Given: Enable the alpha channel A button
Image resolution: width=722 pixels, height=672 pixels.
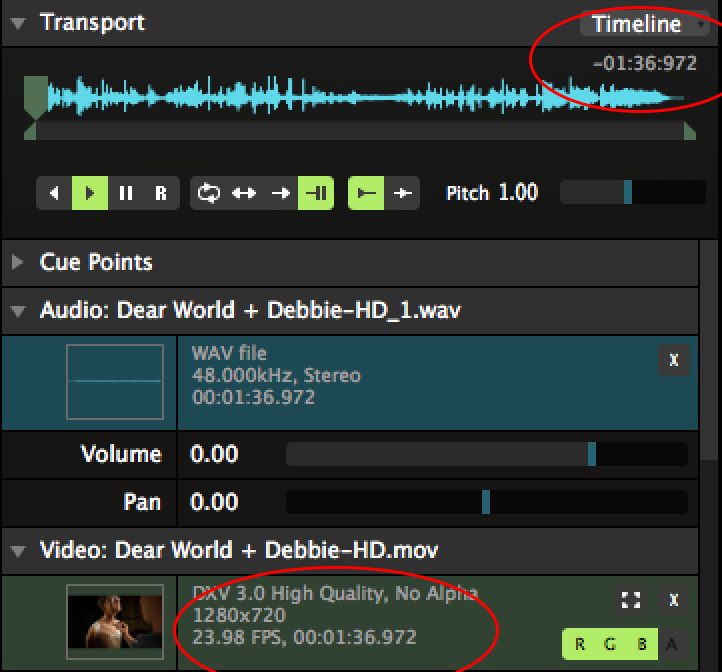Looking at the screenshot, I should pos(672,645).
